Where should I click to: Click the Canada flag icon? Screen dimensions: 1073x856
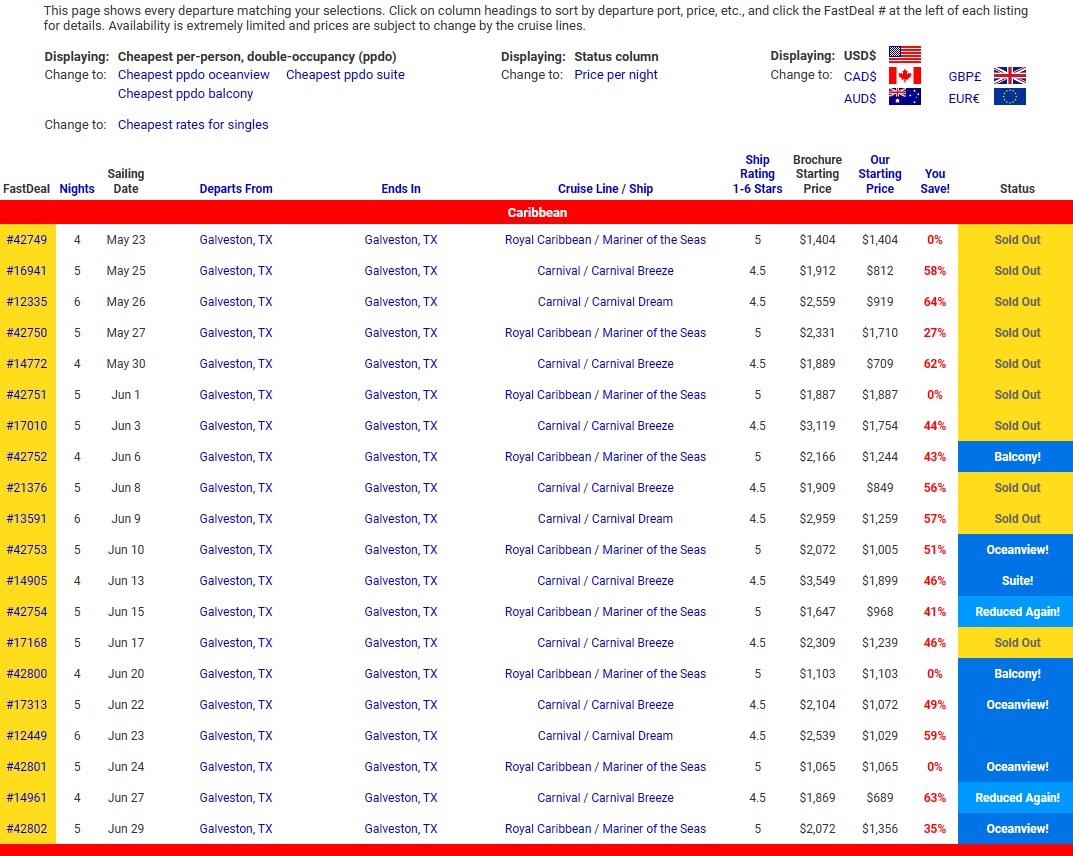(x=905, y=76)
